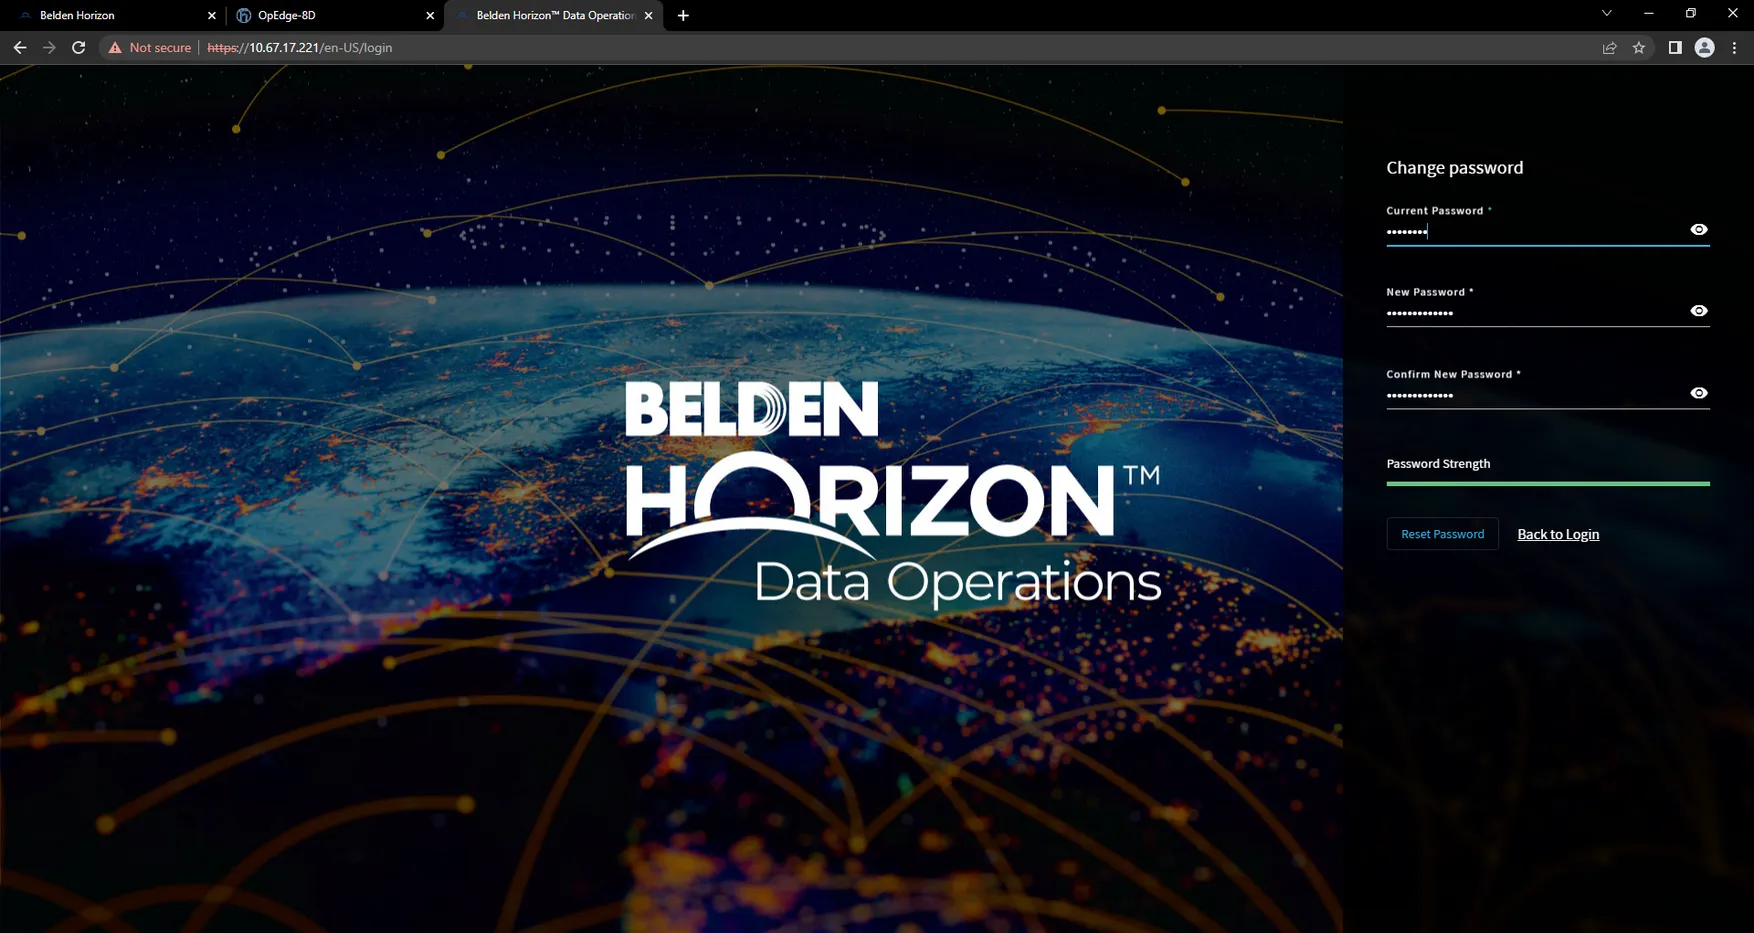This screenshot has height=933, width=1754.
Task: Go forward to the next page
Action: tap(49, 48)
